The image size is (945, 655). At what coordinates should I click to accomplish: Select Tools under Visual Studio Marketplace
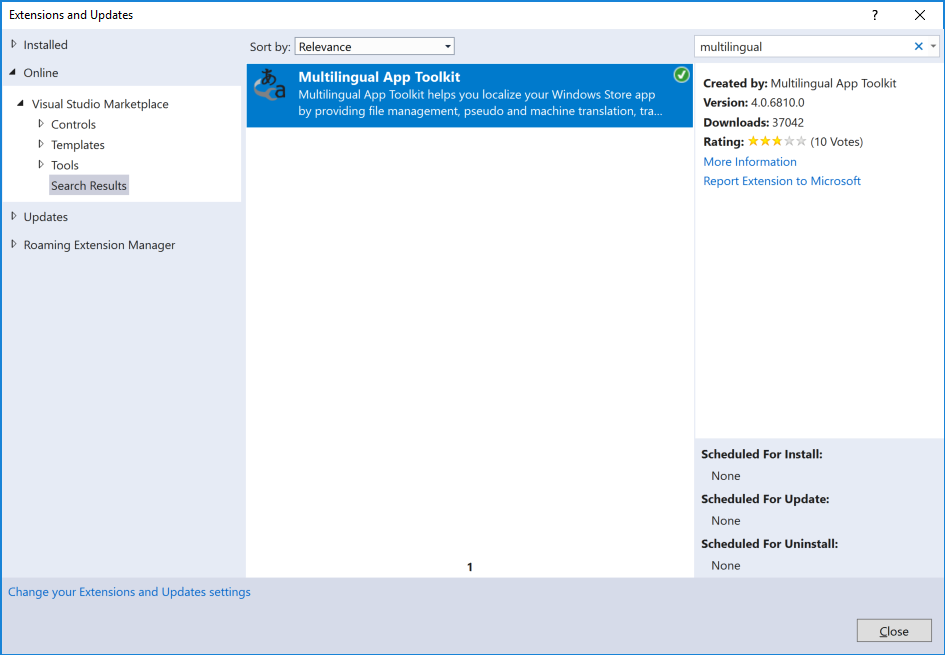coord(65,165)
